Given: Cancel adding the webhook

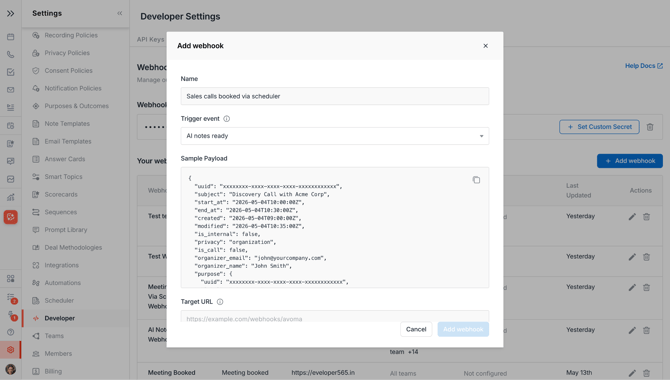Looking at the screenshot, I should 416,329.
